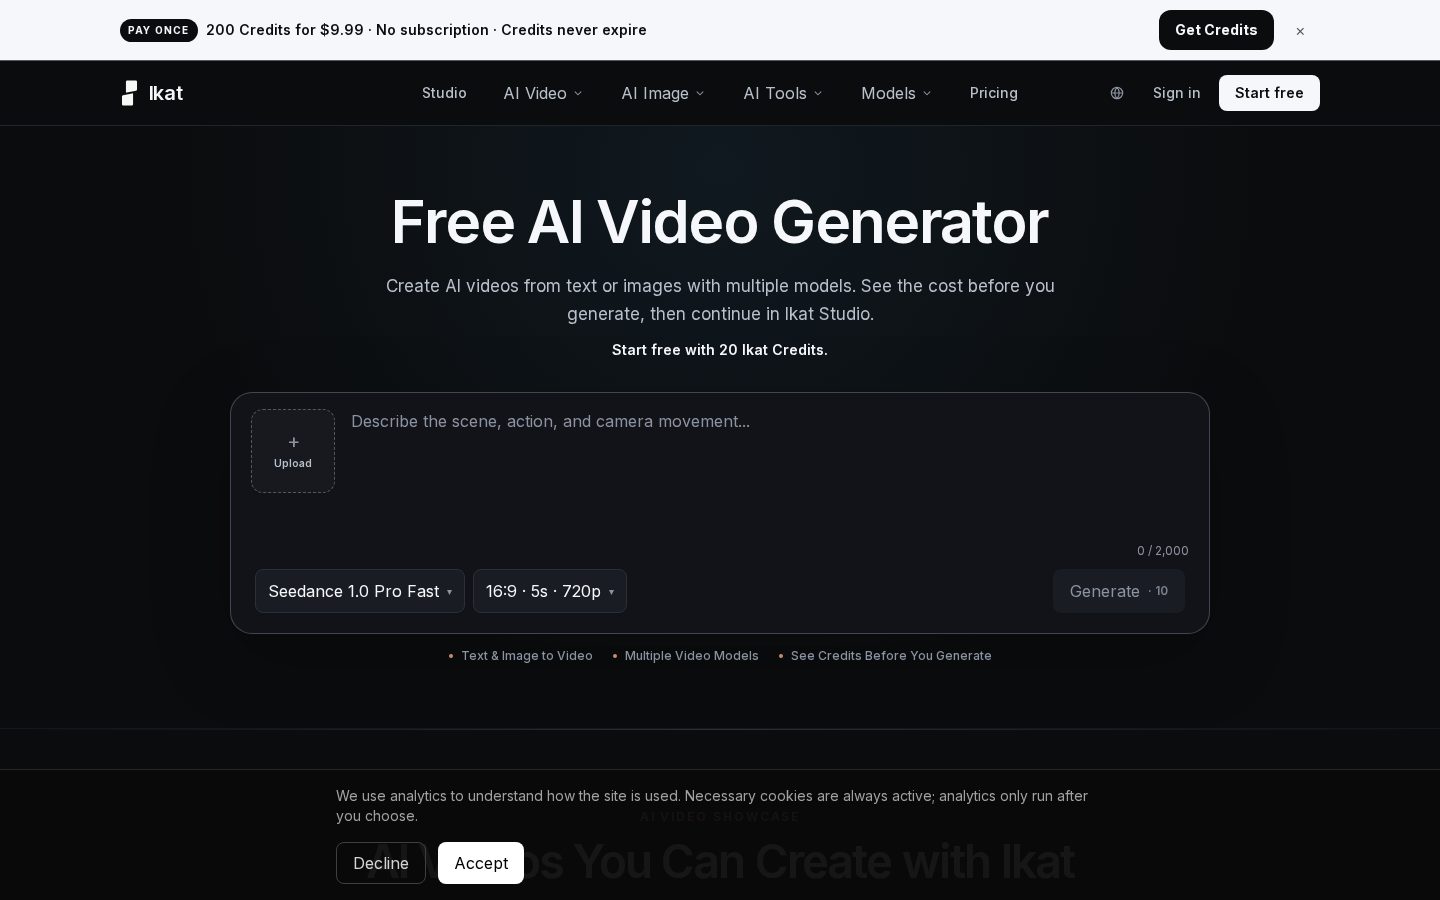Viewport: 1440px width, 900px height.
Task: Decline analytics cookies
Action: (381, 863)
